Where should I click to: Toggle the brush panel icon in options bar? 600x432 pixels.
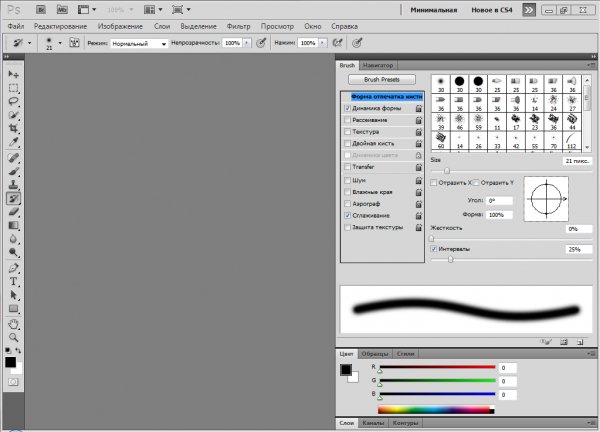pyautogui.click(x=74, y=43)
